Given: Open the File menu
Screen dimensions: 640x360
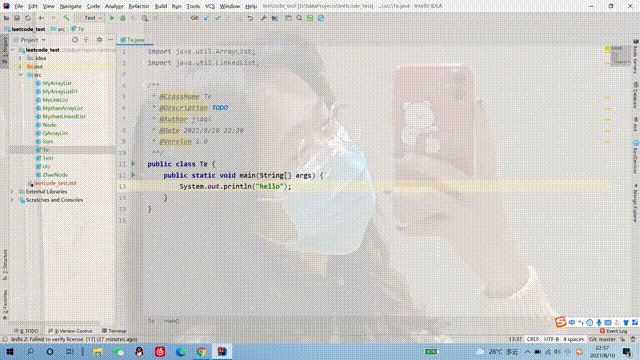Looking at the screenshot, I should (x=19, y=6).
